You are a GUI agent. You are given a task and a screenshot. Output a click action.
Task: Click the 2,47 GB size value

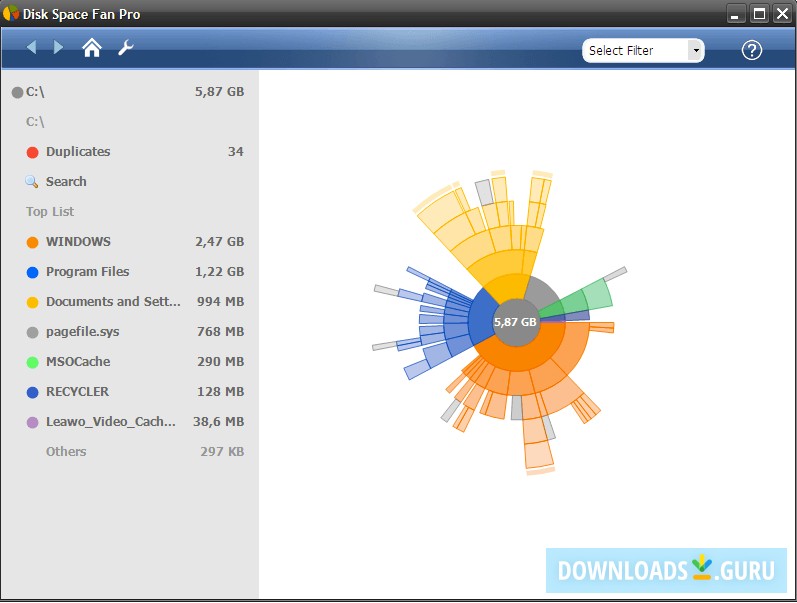[x=220, y=242]
